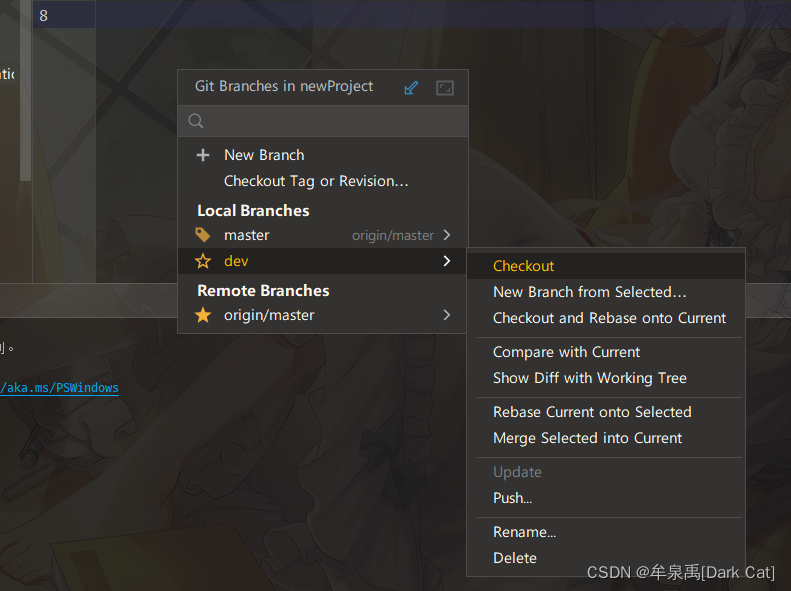The height and width of the screenshot is (591, 791).
Task: Toggle the favorite star on the dev branch
Action: [203, 261]
